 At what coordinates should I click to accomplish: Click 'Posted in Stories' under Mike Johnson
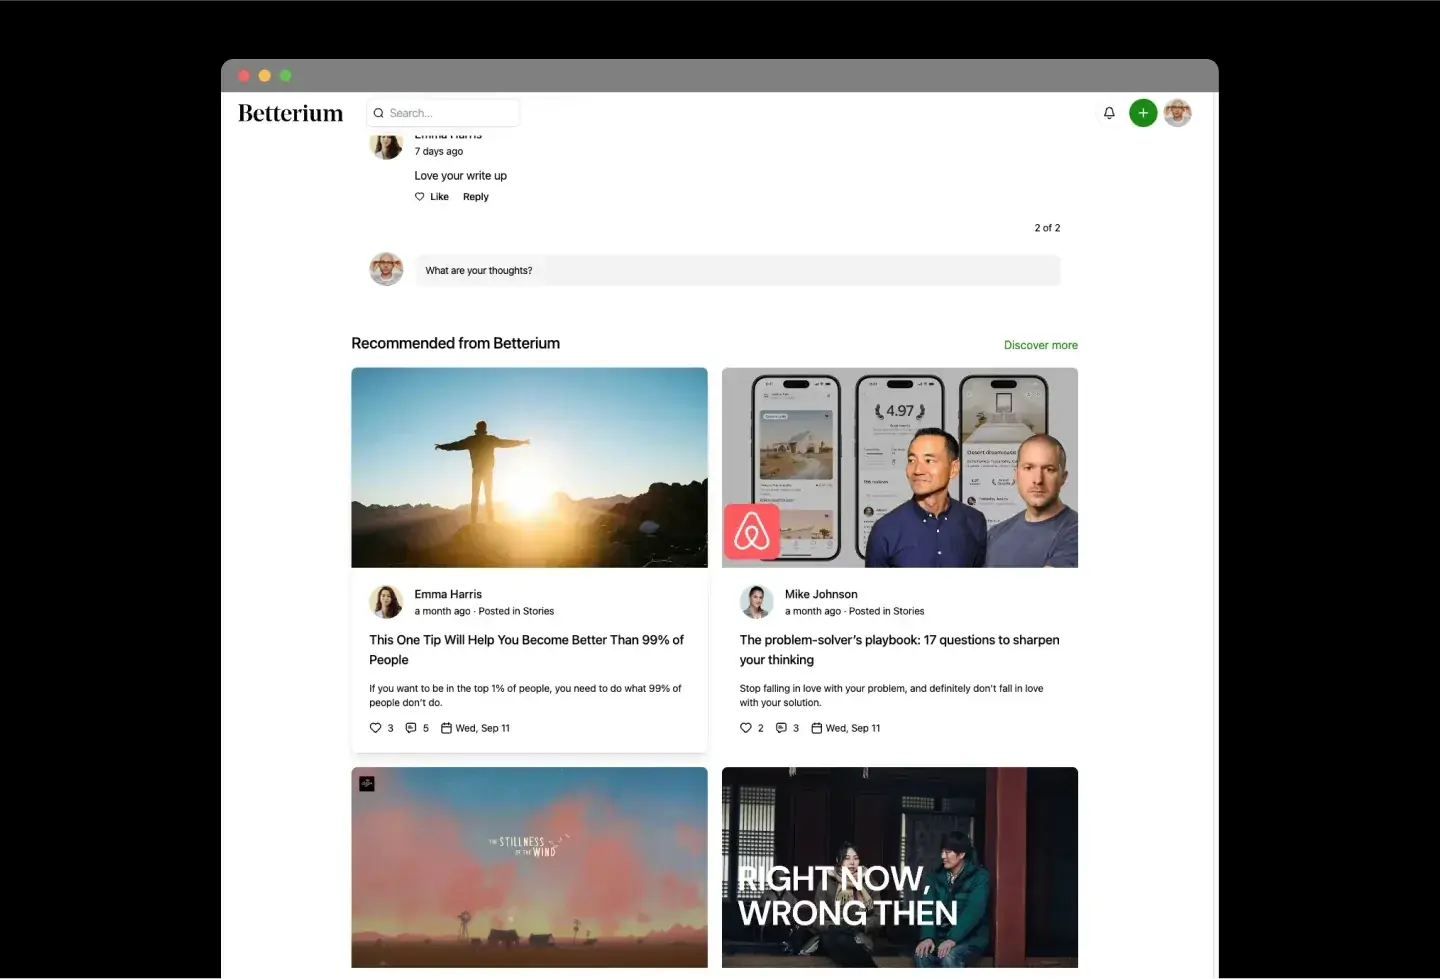[886, 611]
